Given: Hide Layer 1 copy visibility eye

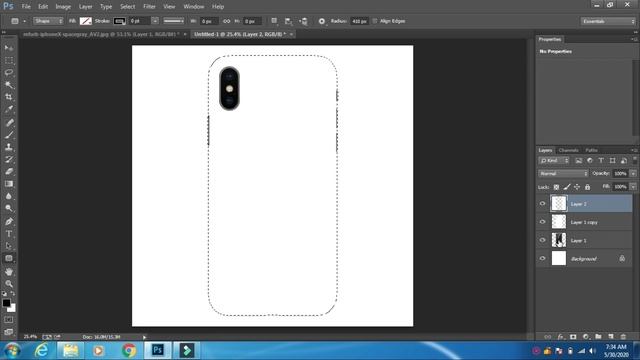Looking at the screenshot, I should pyautogui.click(x=542, y=222).
